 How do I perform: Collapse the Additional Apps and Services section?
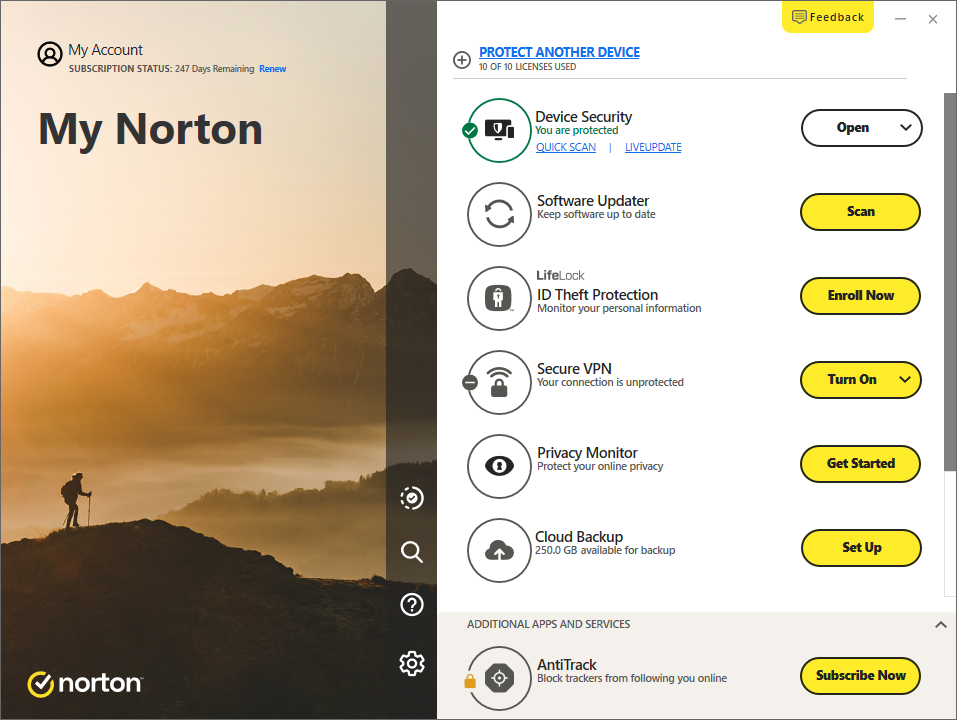pyautogui.click(x=940, y=625)
